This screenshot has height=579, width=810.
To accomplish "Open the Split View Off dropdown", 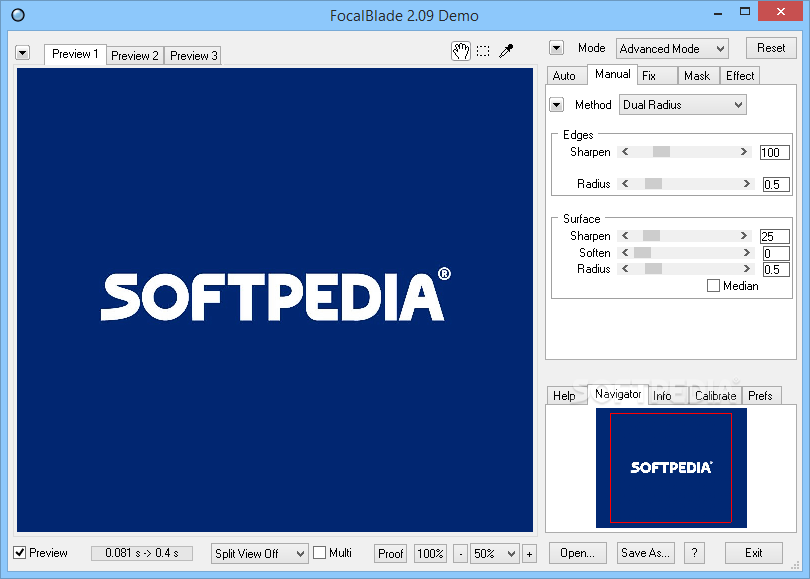I will point(259,554).
